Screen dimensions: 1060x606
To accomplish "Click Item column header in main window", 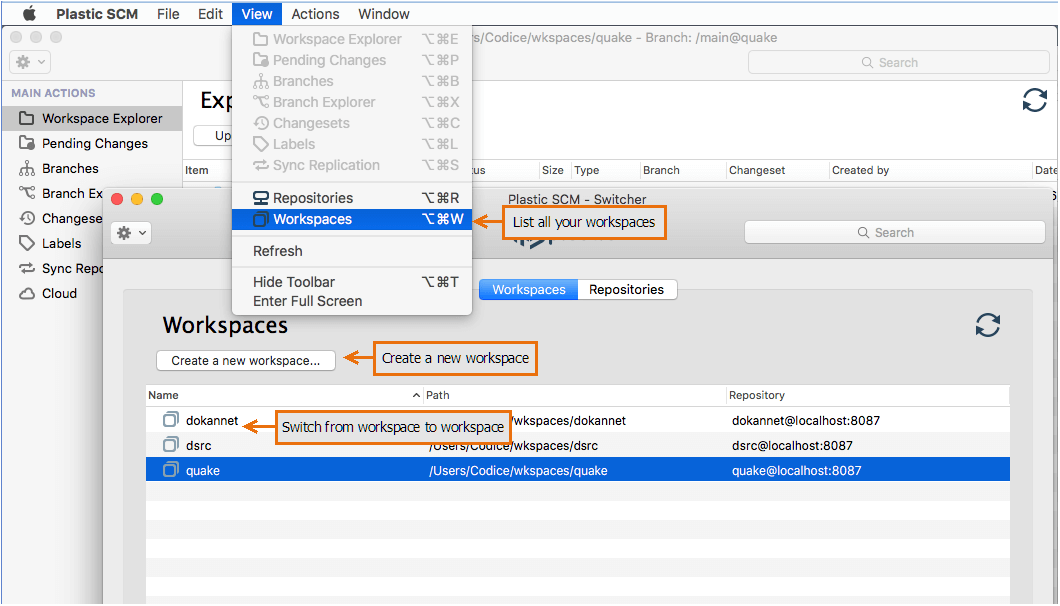I will (x=197, y=170).
